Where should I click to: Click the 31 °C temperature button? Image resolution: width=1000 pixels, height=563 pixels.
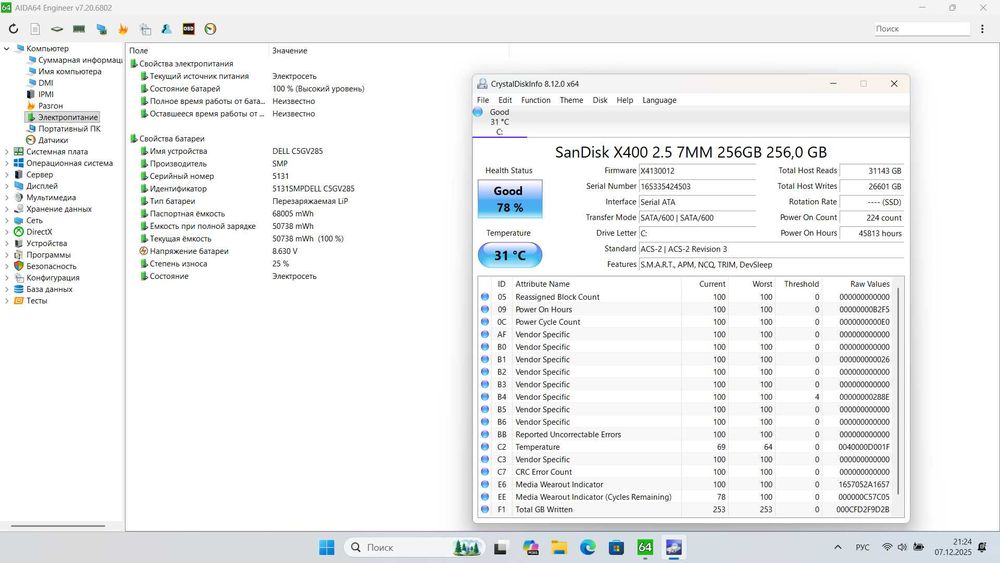click(x=510, y=255)
